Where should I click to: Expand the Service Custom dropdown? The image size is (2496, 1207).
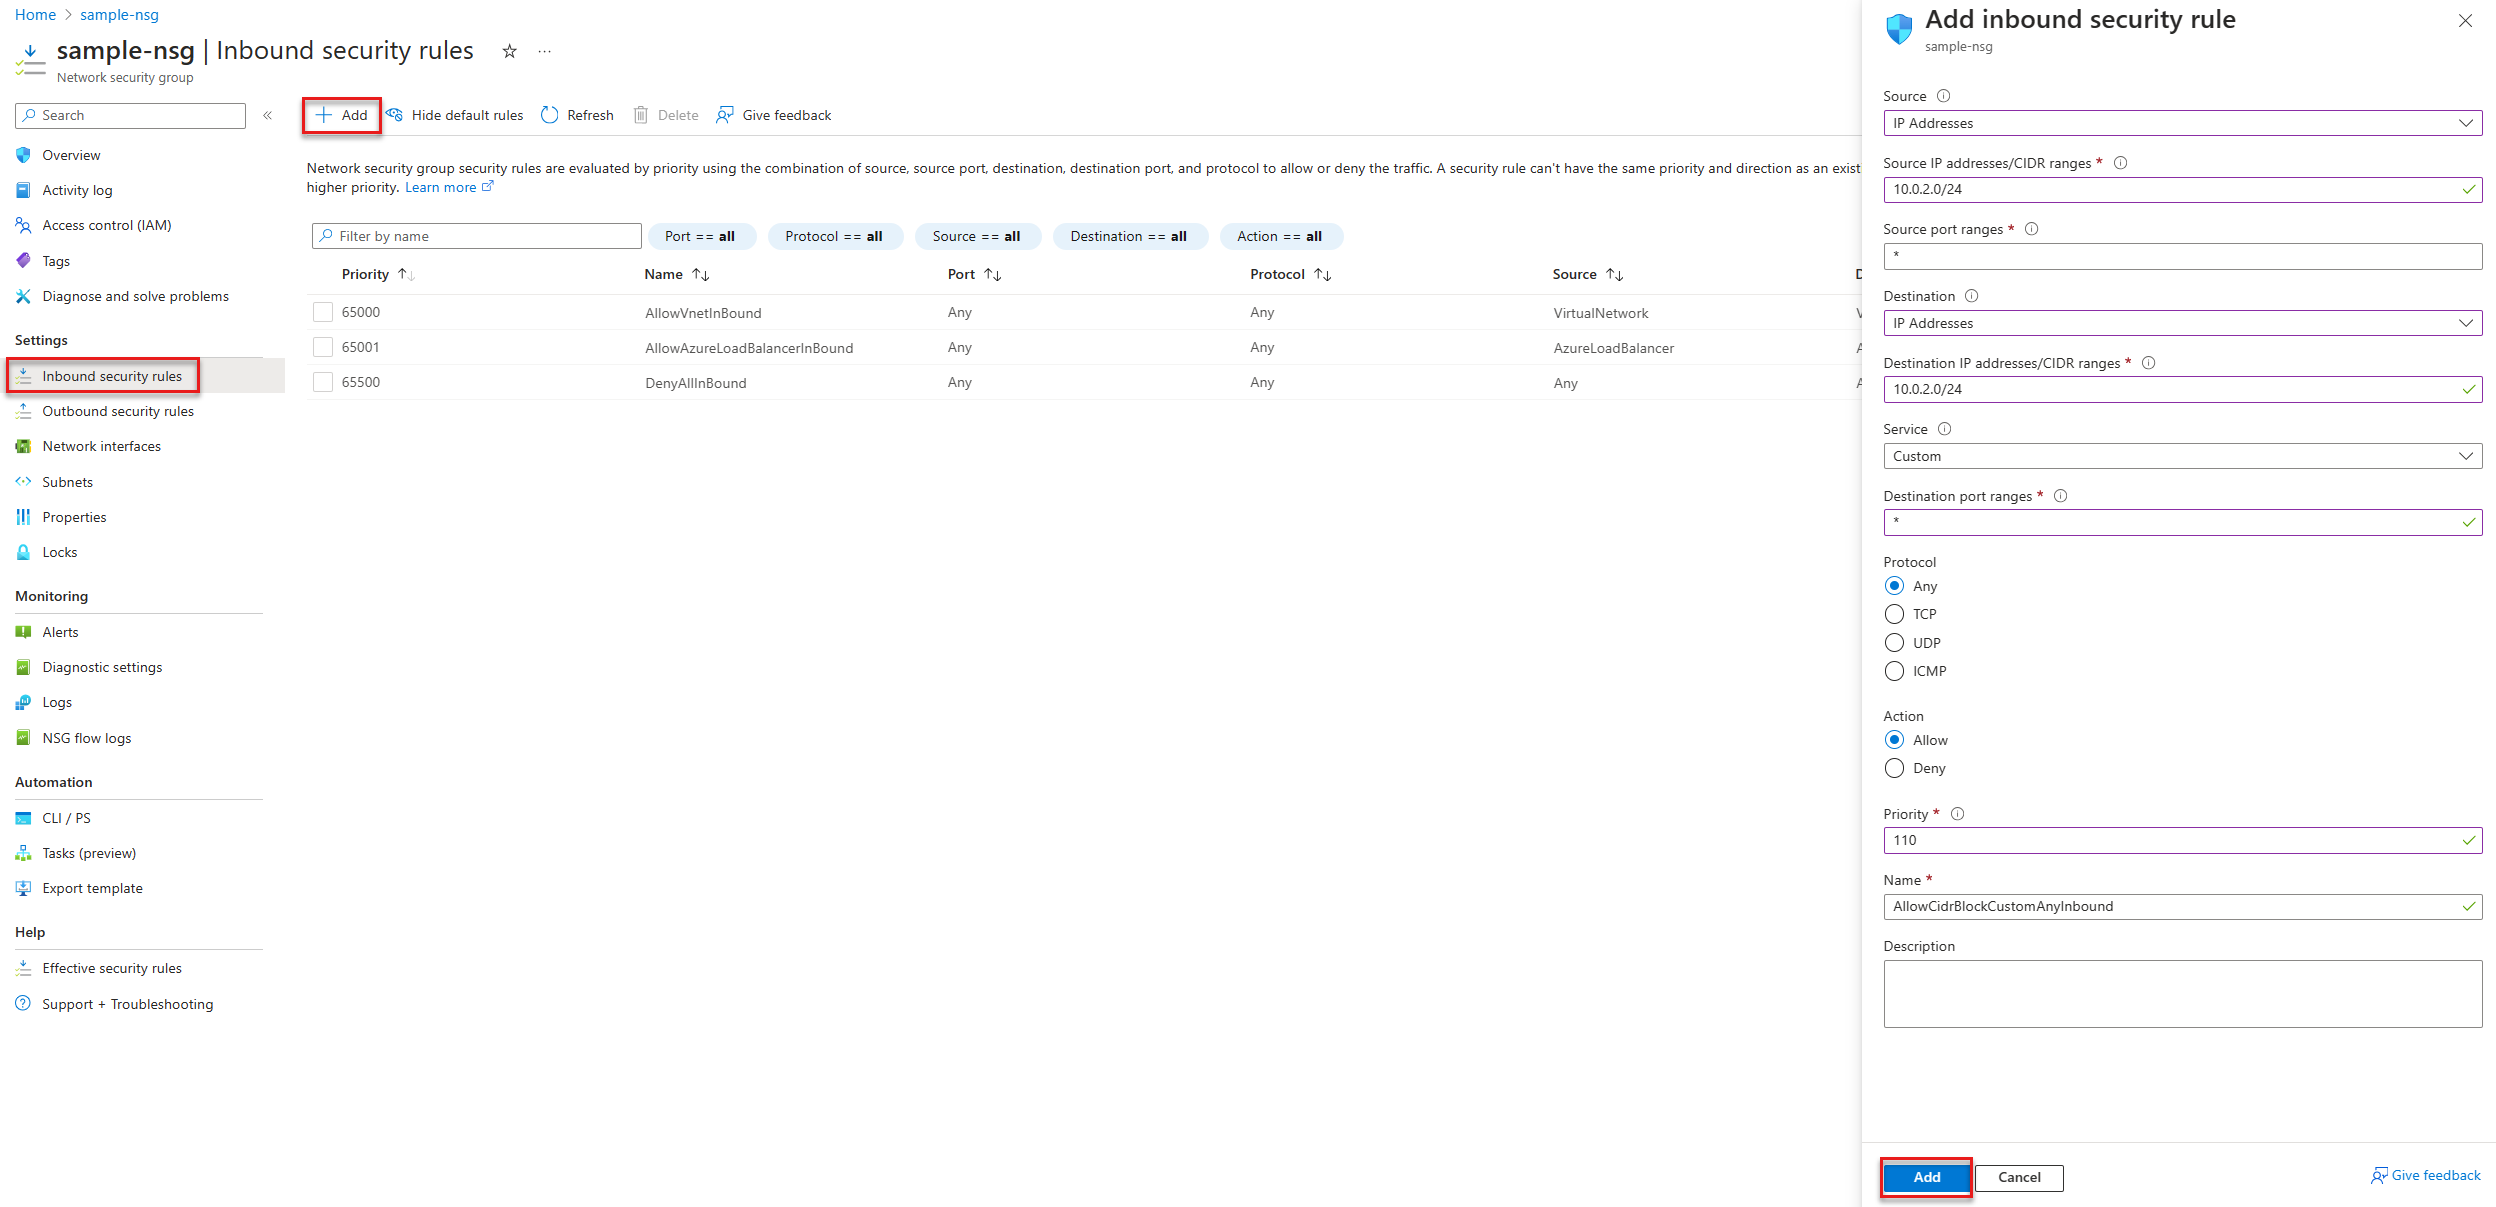[2181, 456]
